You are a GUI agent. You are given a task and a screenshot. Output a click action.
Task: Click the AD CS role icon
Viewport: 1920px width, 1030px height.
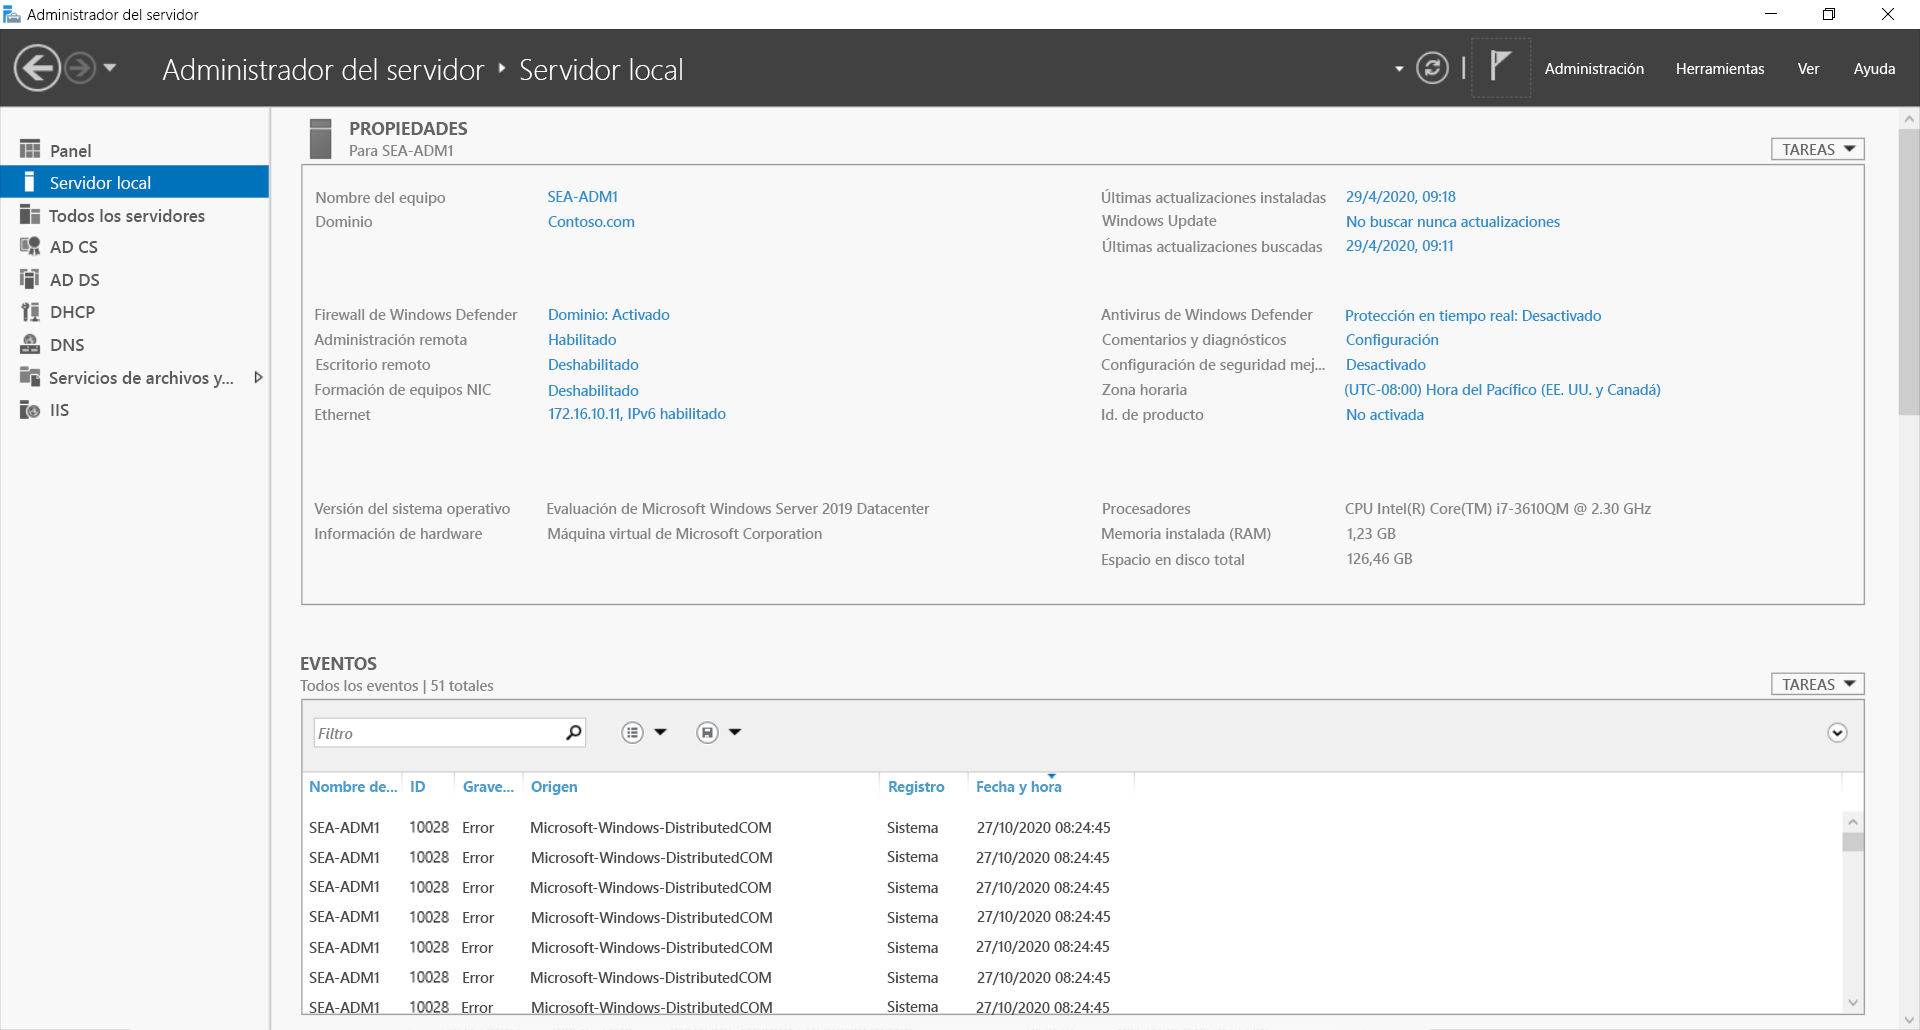[30, 246]
